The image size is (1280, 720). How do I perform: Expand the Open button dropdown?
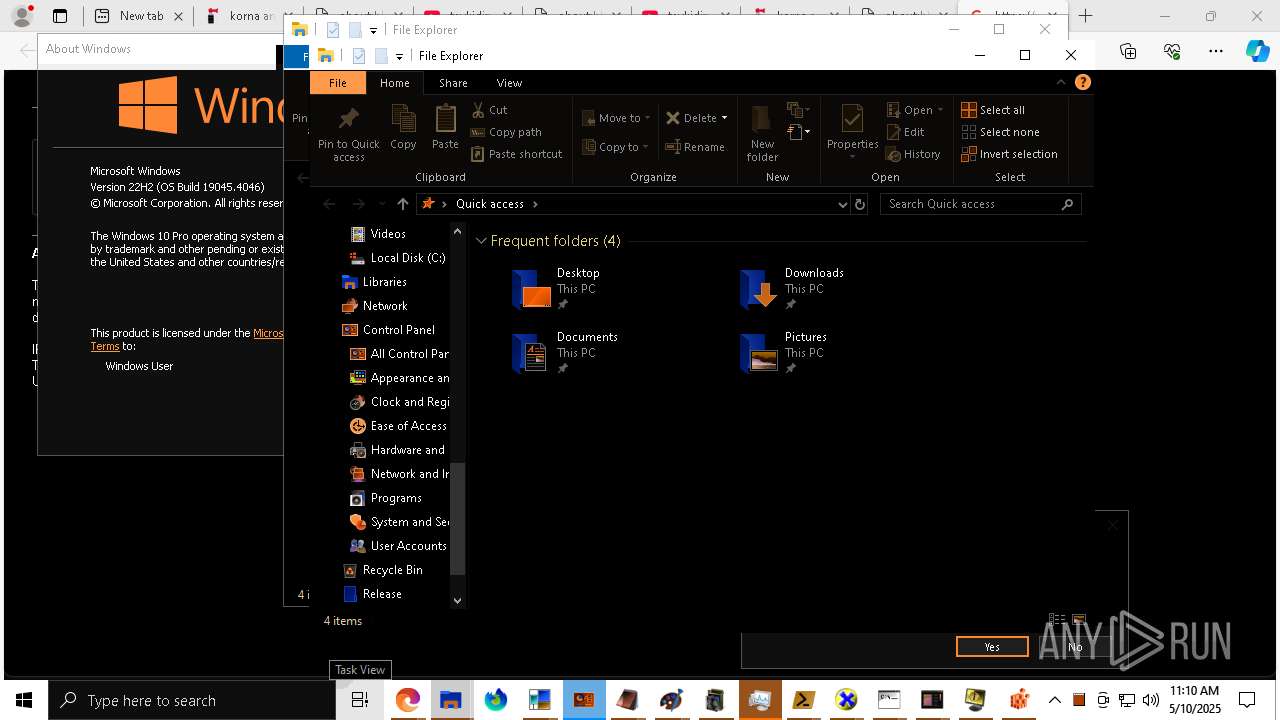[x=940, y=110]
